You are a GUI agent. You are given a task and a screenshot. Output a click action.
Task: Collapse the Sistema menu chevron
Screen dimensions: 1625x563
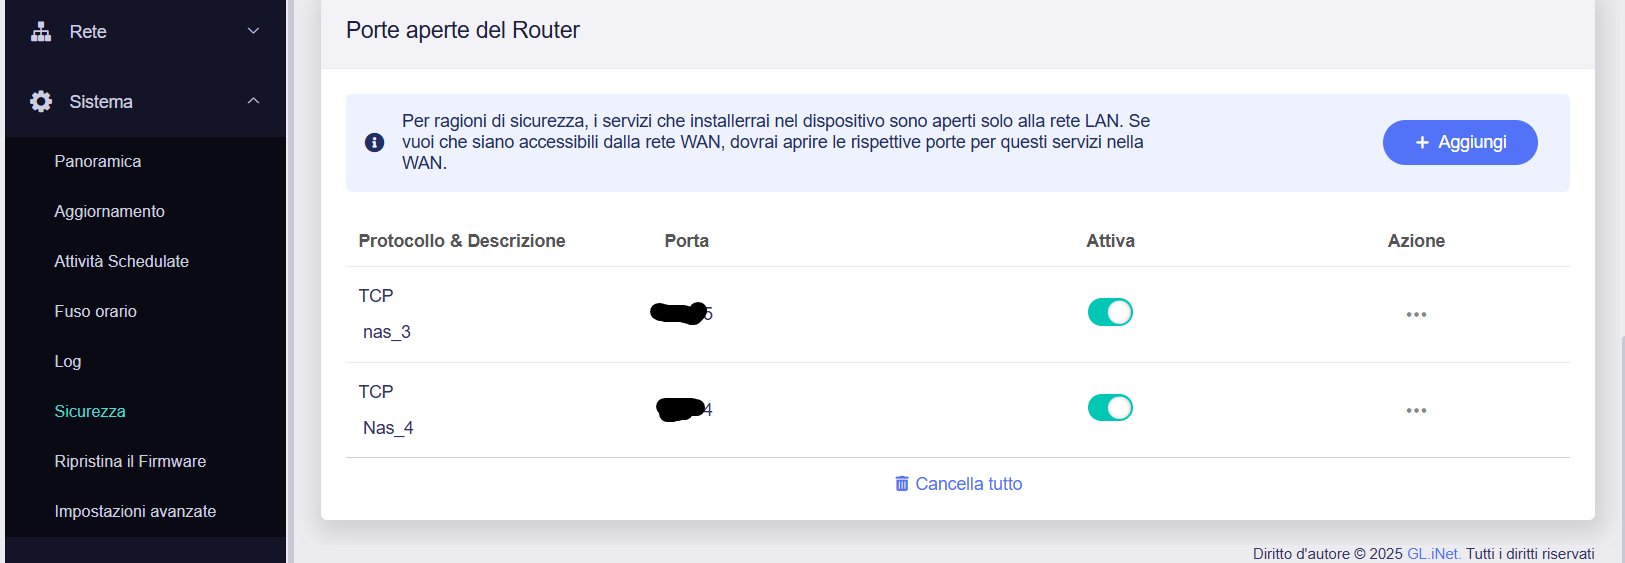[x=253, y=101]
